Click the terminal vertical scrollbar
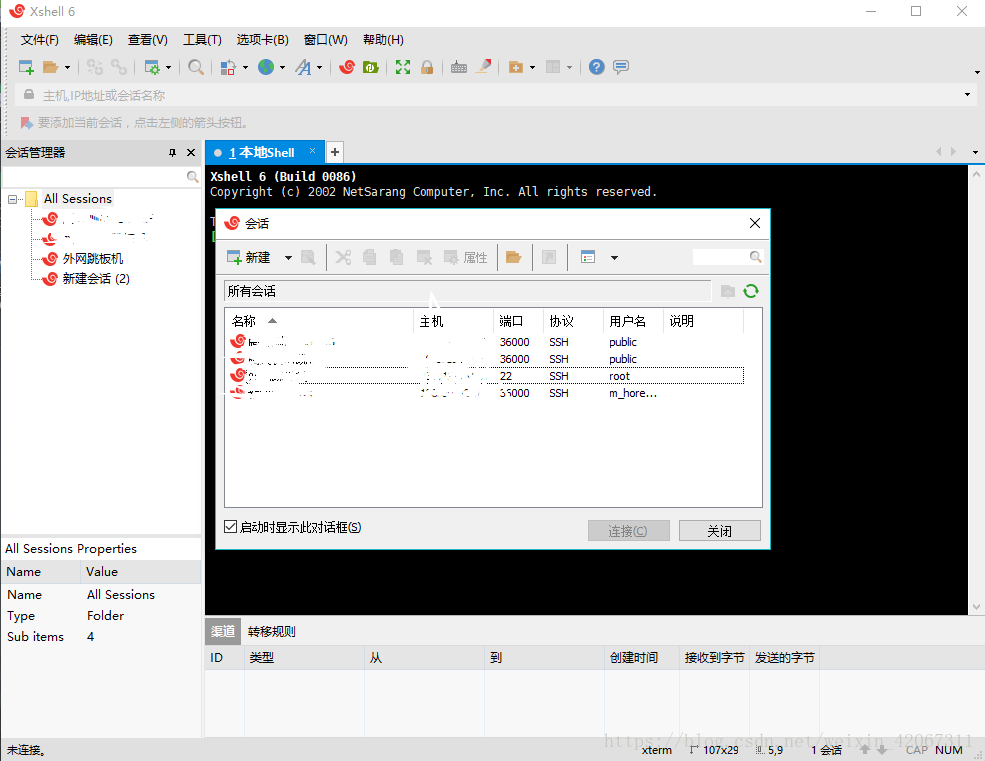Screen dimensions: 985x761 pyautogui.click(x=976, y=390)
